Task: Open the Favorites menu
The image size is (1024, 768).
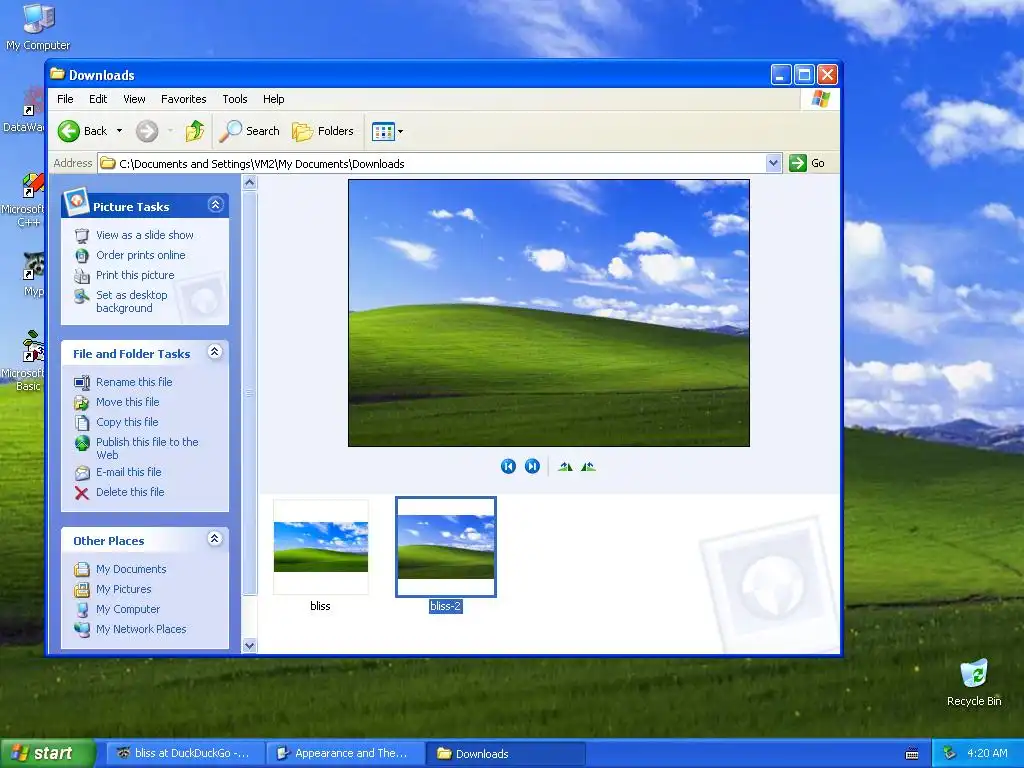Action: pos(184,99)
